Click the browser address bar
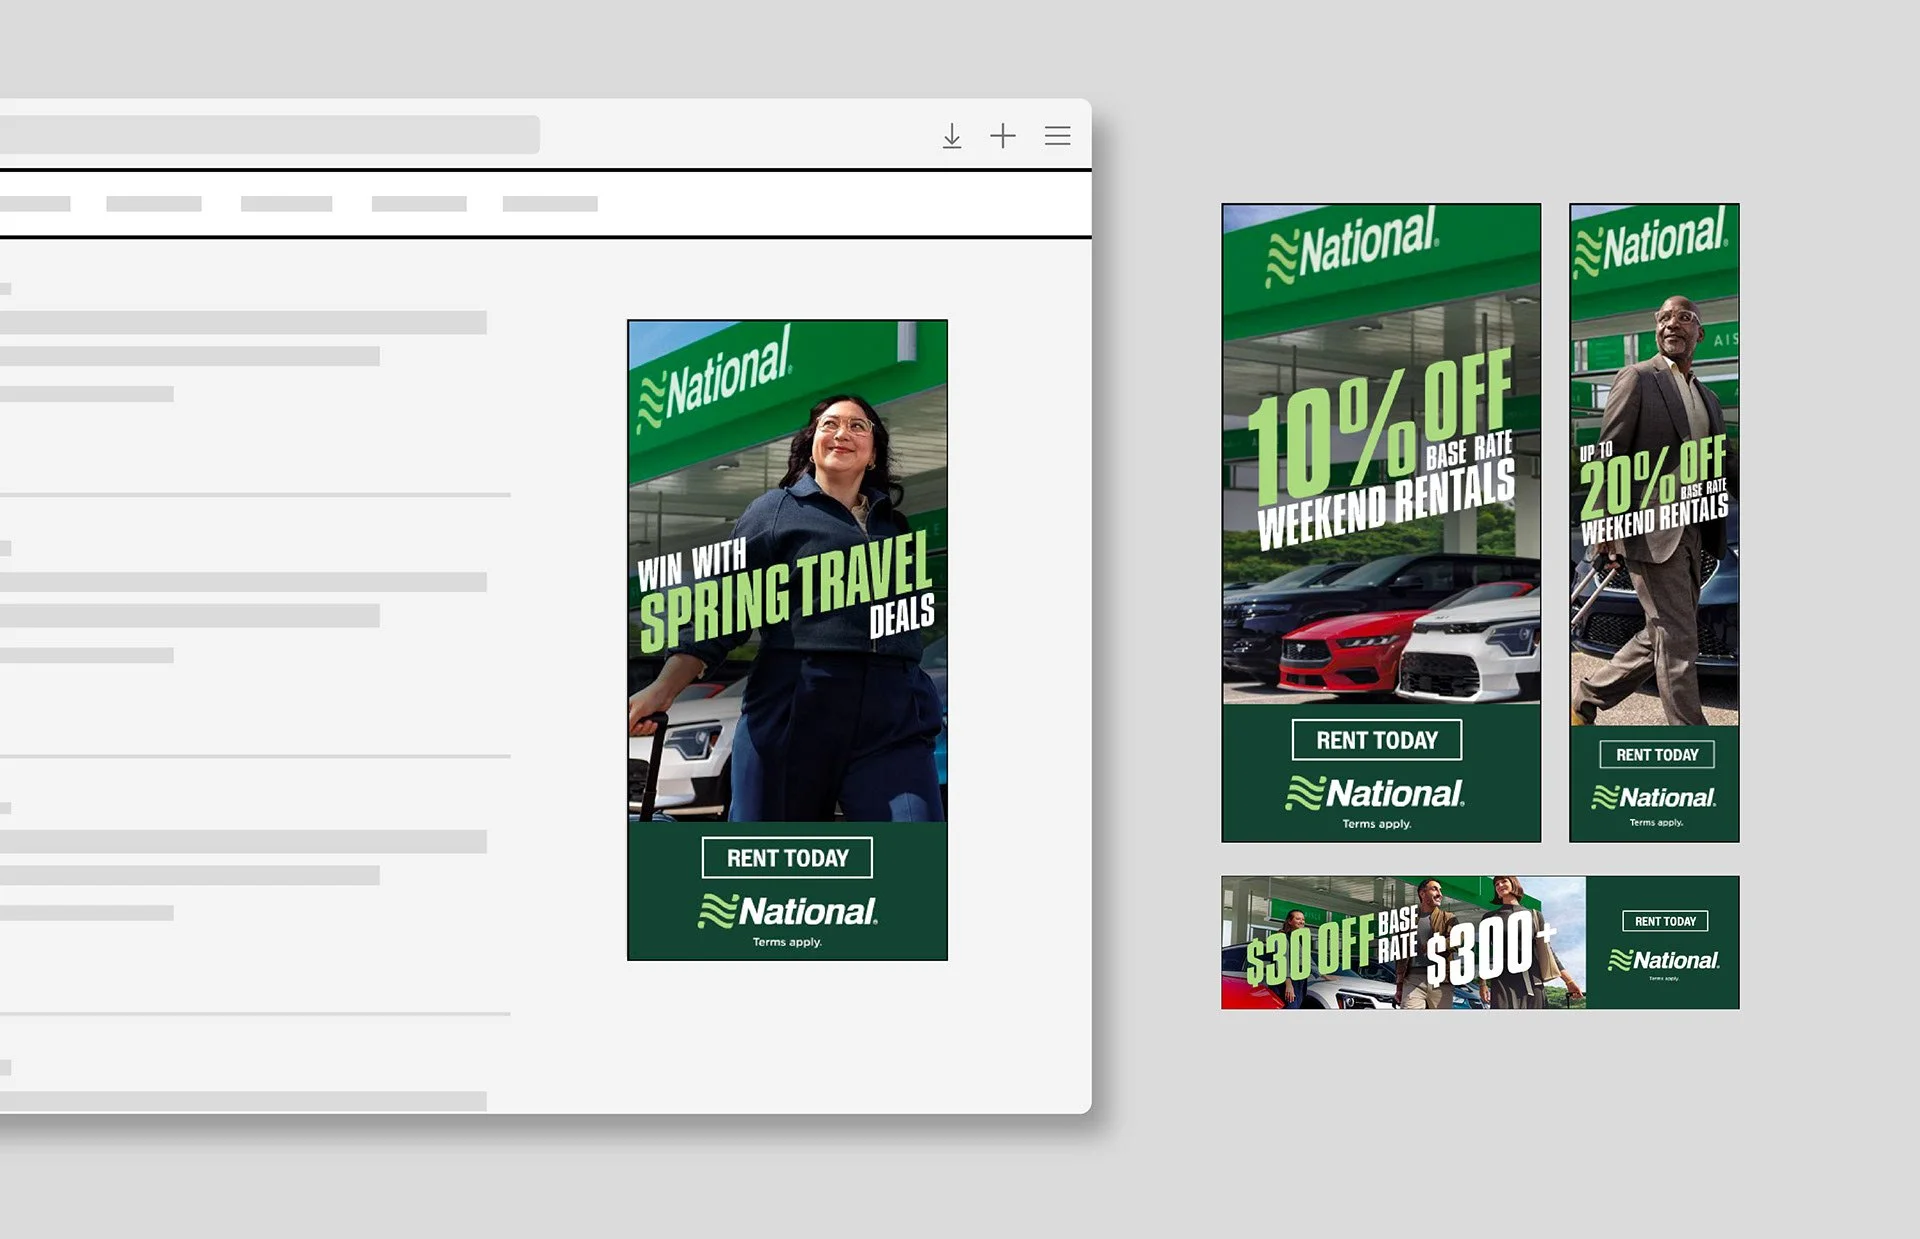 270,134
